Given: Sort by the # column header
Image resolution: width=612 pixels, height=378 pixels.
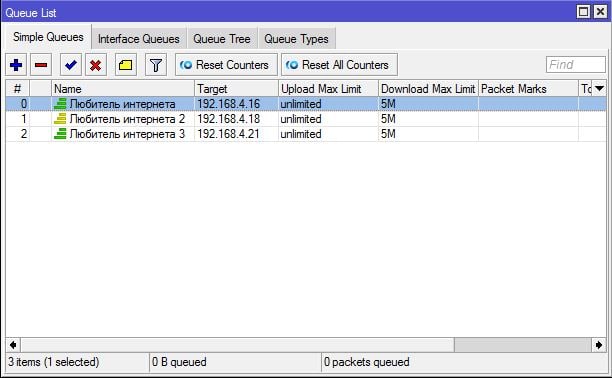Looking at the screenshot, I should [18, 89].
